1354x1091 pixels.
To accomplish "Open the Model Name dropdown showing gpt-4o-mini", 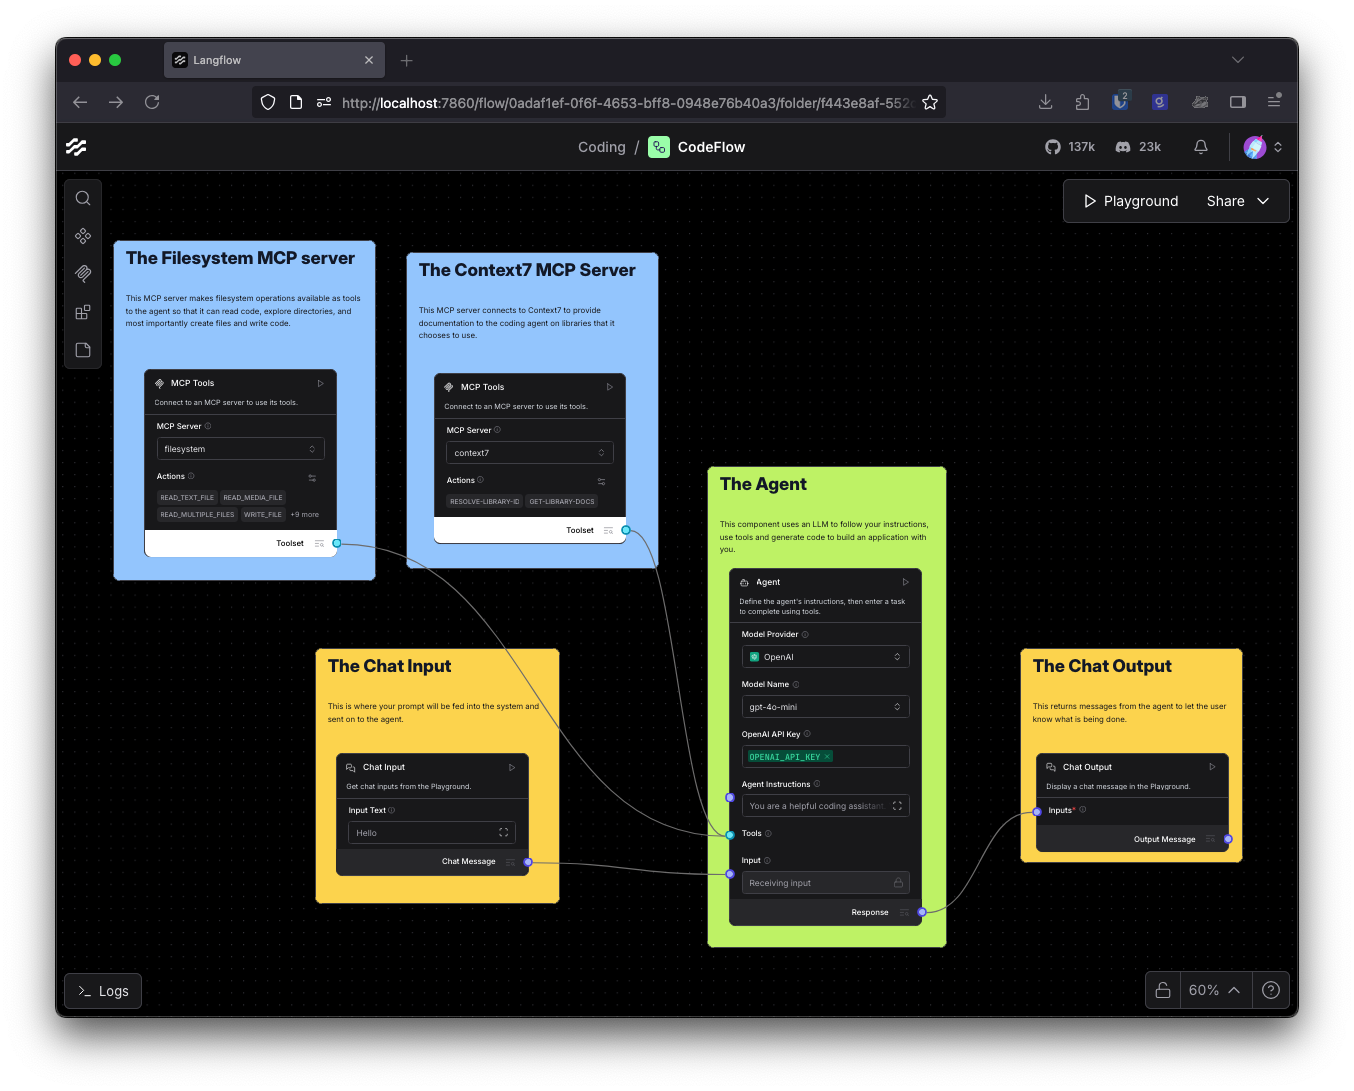I will (825, 706).
